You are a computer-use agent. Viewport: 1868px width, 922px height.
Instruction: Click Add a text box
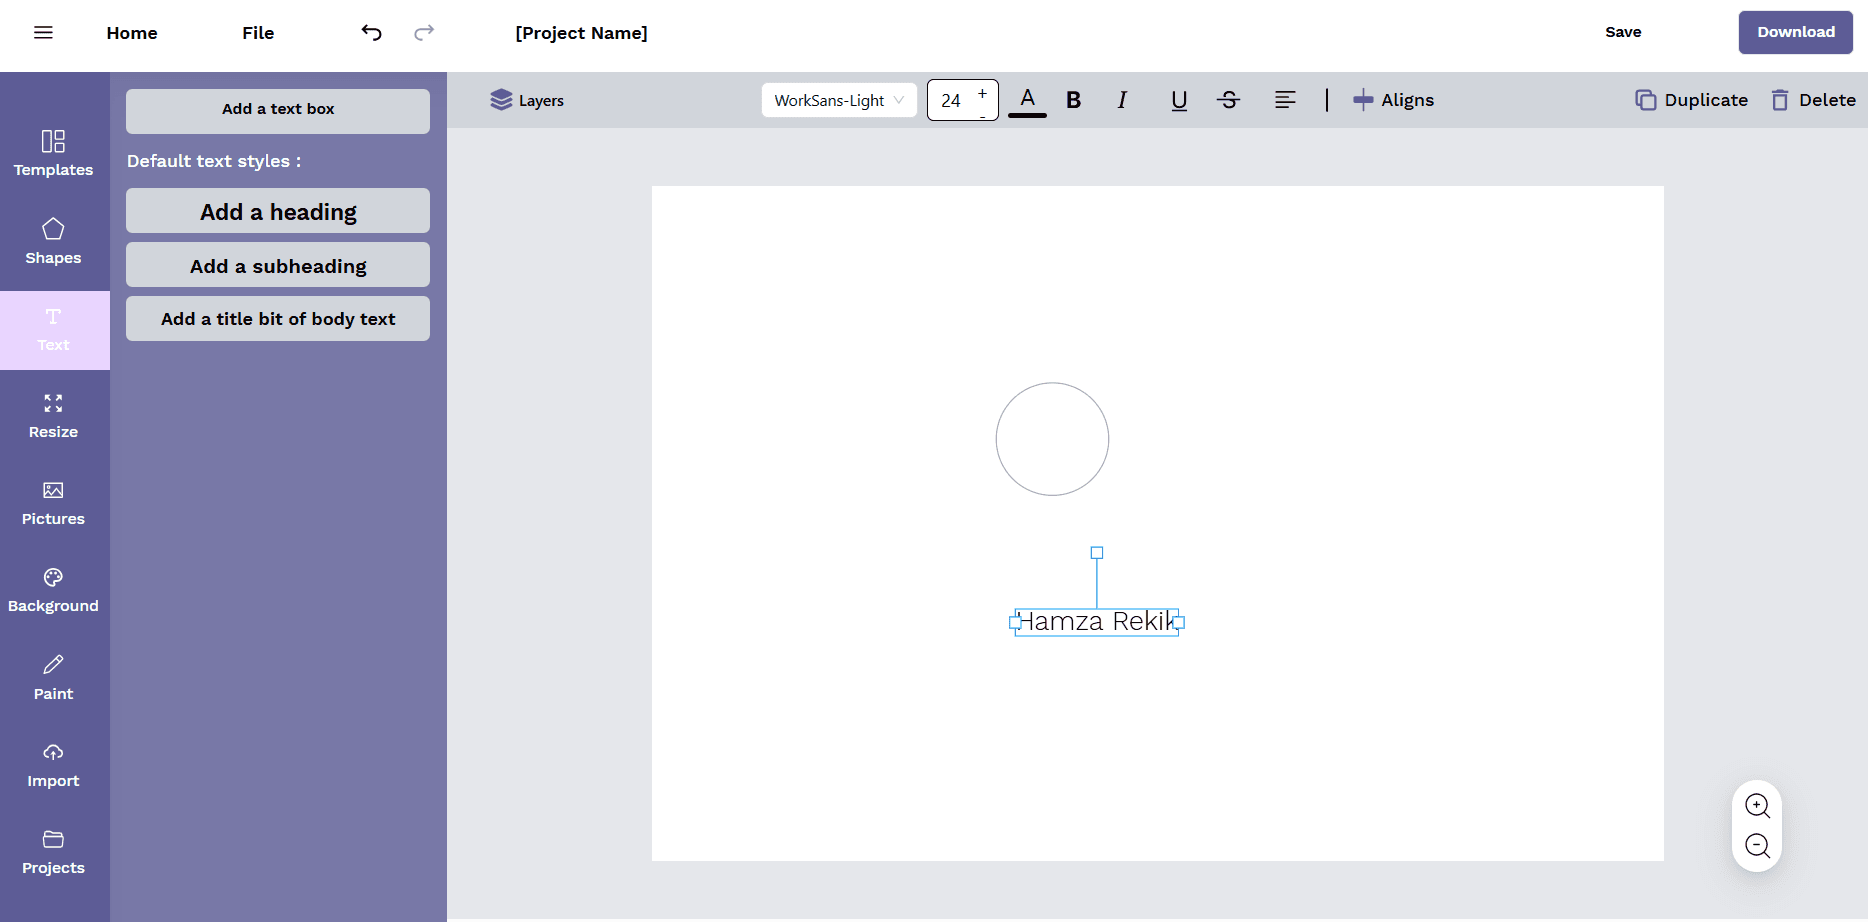point(278,110)
